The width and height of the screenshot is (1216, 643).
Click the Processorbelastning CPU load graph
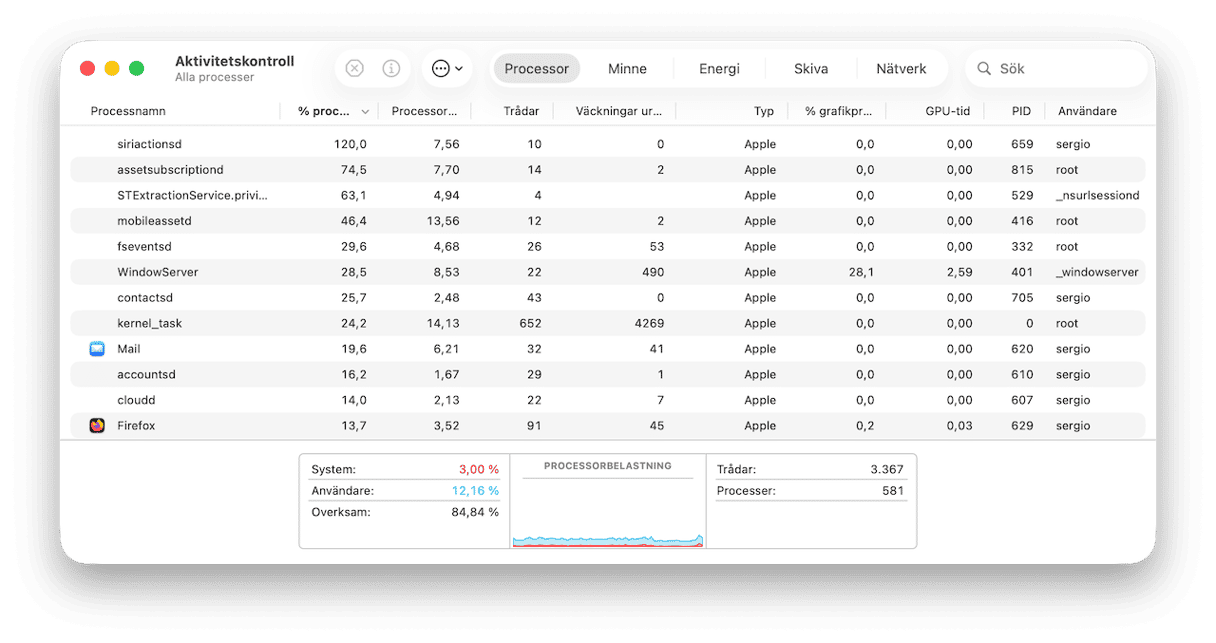[x=608, y=510]
